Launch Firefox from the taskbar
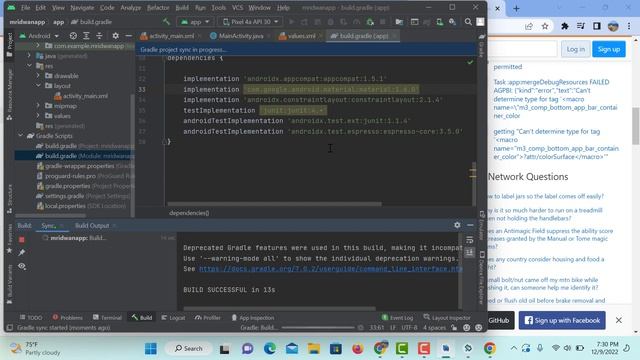The height and width of the screenshot is (360, 640). [x=358, y=349]
